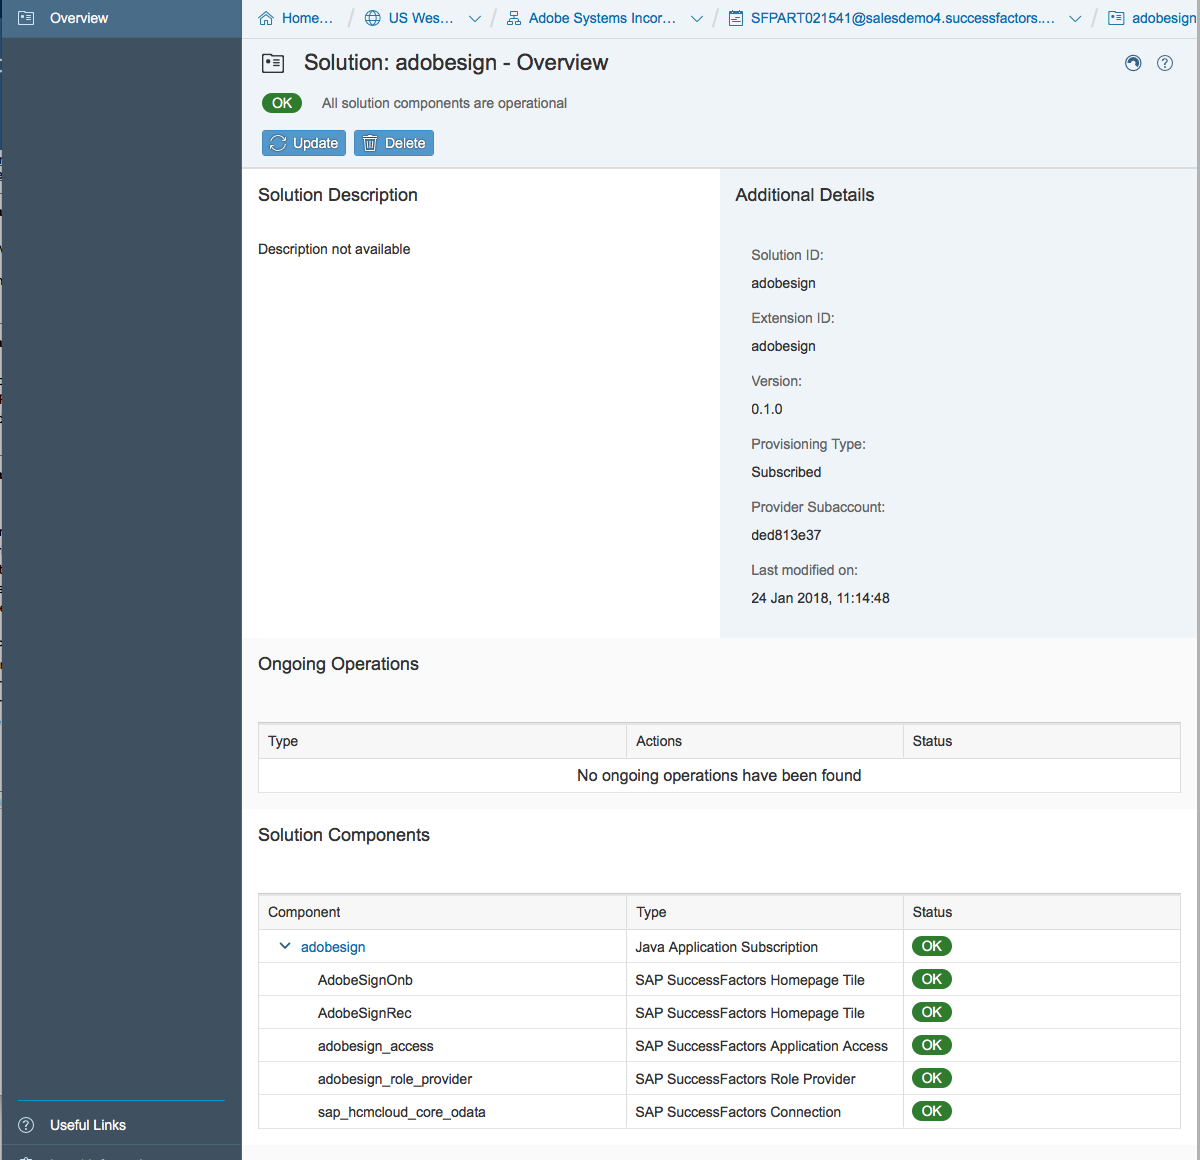Screen dimensions: 1200x1160
Task: Click the Actions column header
Action: click(765, 741)
